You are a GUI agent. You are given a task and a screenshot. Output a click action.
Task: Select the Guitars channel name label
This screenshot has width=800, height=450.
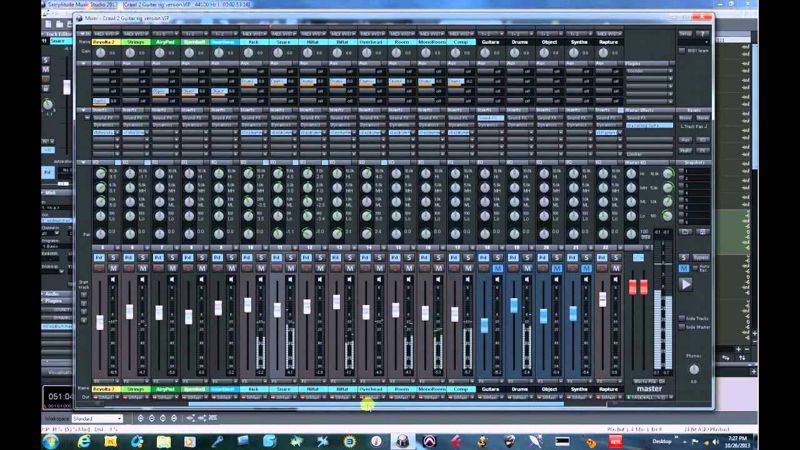click(490, 42)
